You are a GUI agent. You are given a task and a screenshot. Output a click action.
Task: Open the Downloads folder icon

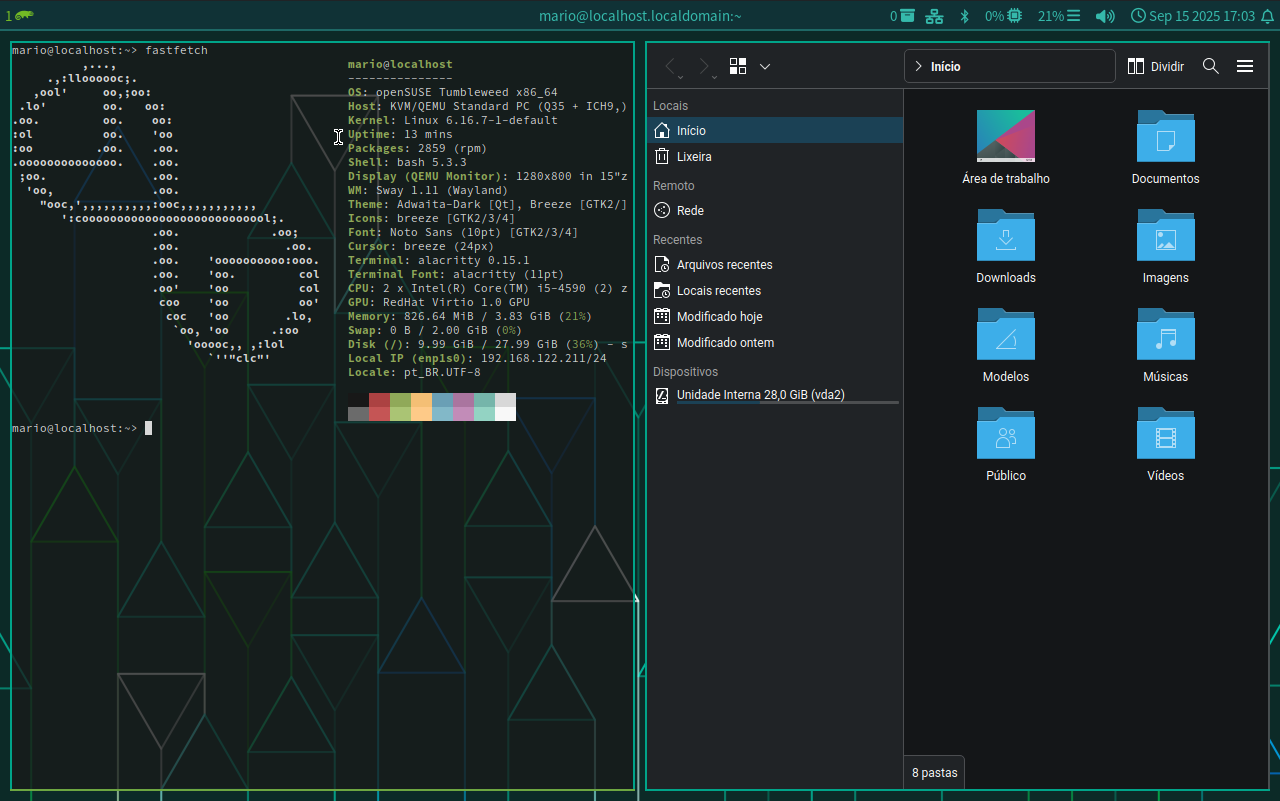[x=1005, y=235]
